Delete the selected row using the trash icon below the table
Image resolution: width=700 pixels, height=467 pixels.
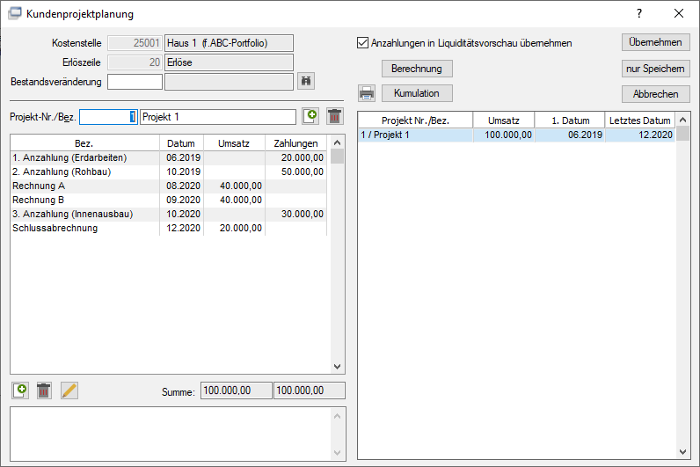44,391
